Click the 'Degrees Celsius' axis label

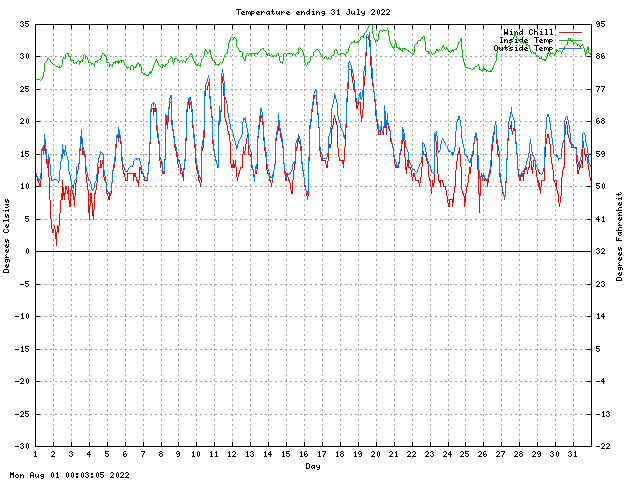tap(6, 236)
